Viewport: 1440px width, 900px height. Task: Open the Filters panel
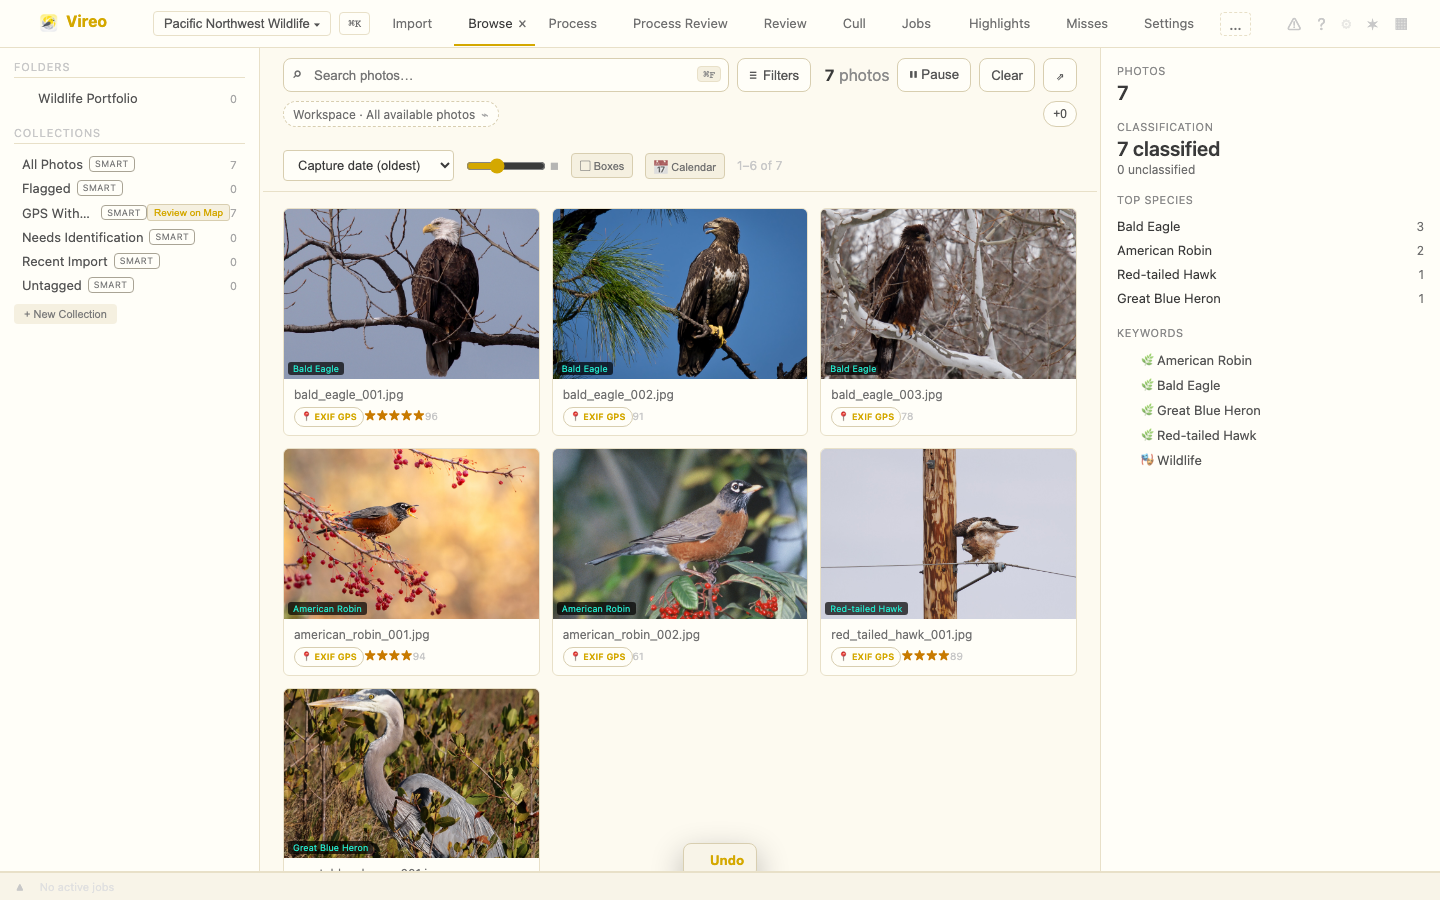pyautogui.click(x=774, y=75)
